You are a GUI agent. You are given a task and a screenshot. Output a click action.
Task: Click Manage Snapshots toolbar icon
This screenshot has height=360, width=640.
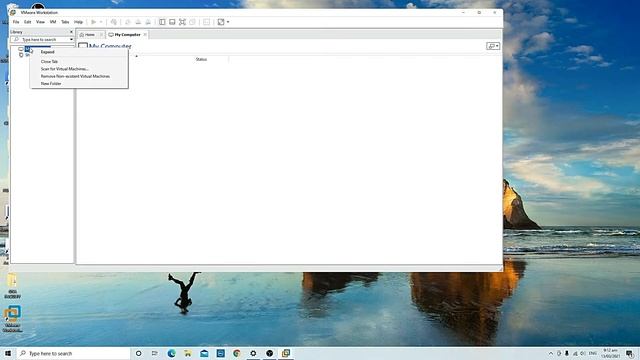click(x=148, y=22)
